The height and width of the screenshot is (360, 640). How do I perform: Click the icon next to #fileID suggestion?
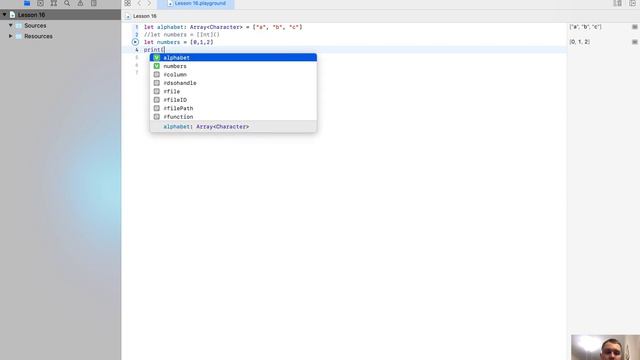(157, 100)
